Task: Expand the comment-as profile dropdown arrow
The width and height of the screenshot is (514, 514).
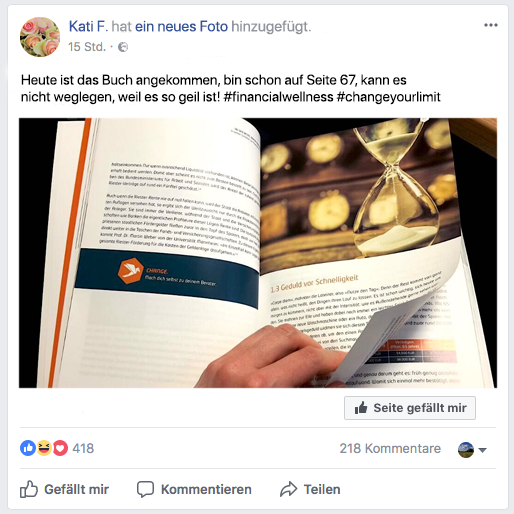Action: pyautogui.click(x=482, y=450)
